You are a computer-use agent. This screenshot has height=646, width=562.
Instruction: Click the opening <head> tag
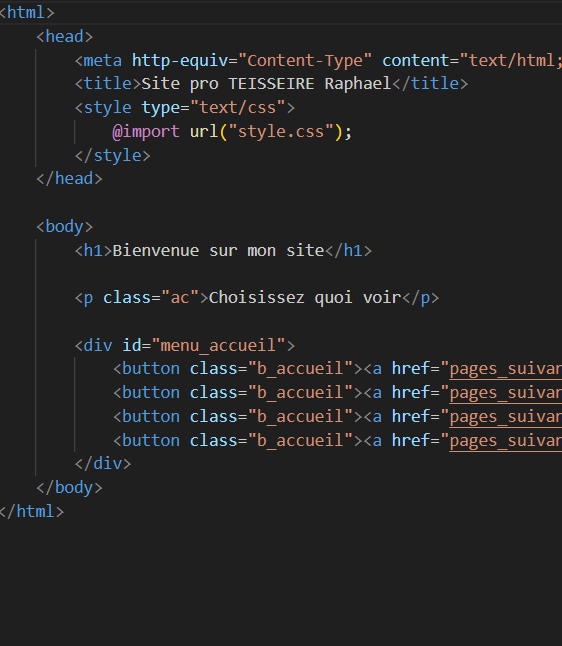point(65,36)
